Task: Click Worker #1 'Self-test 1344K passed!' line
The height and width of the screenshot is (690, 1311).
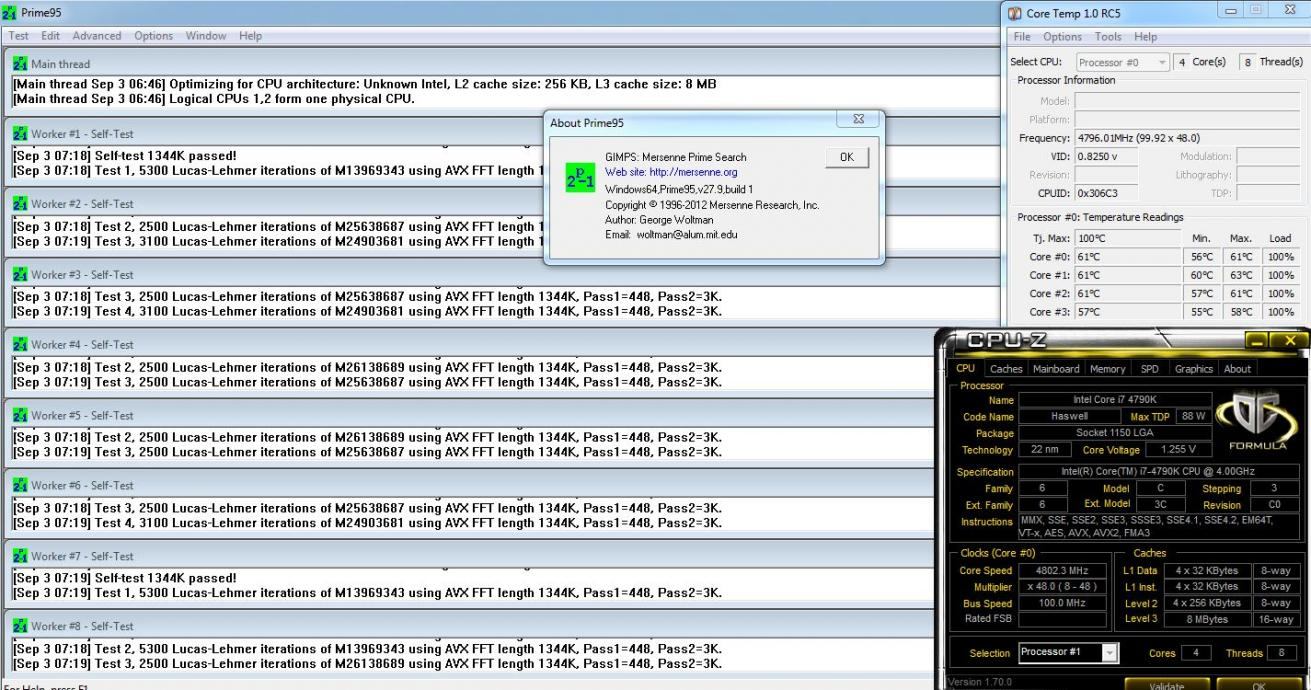Action: (x=125, y=155)
